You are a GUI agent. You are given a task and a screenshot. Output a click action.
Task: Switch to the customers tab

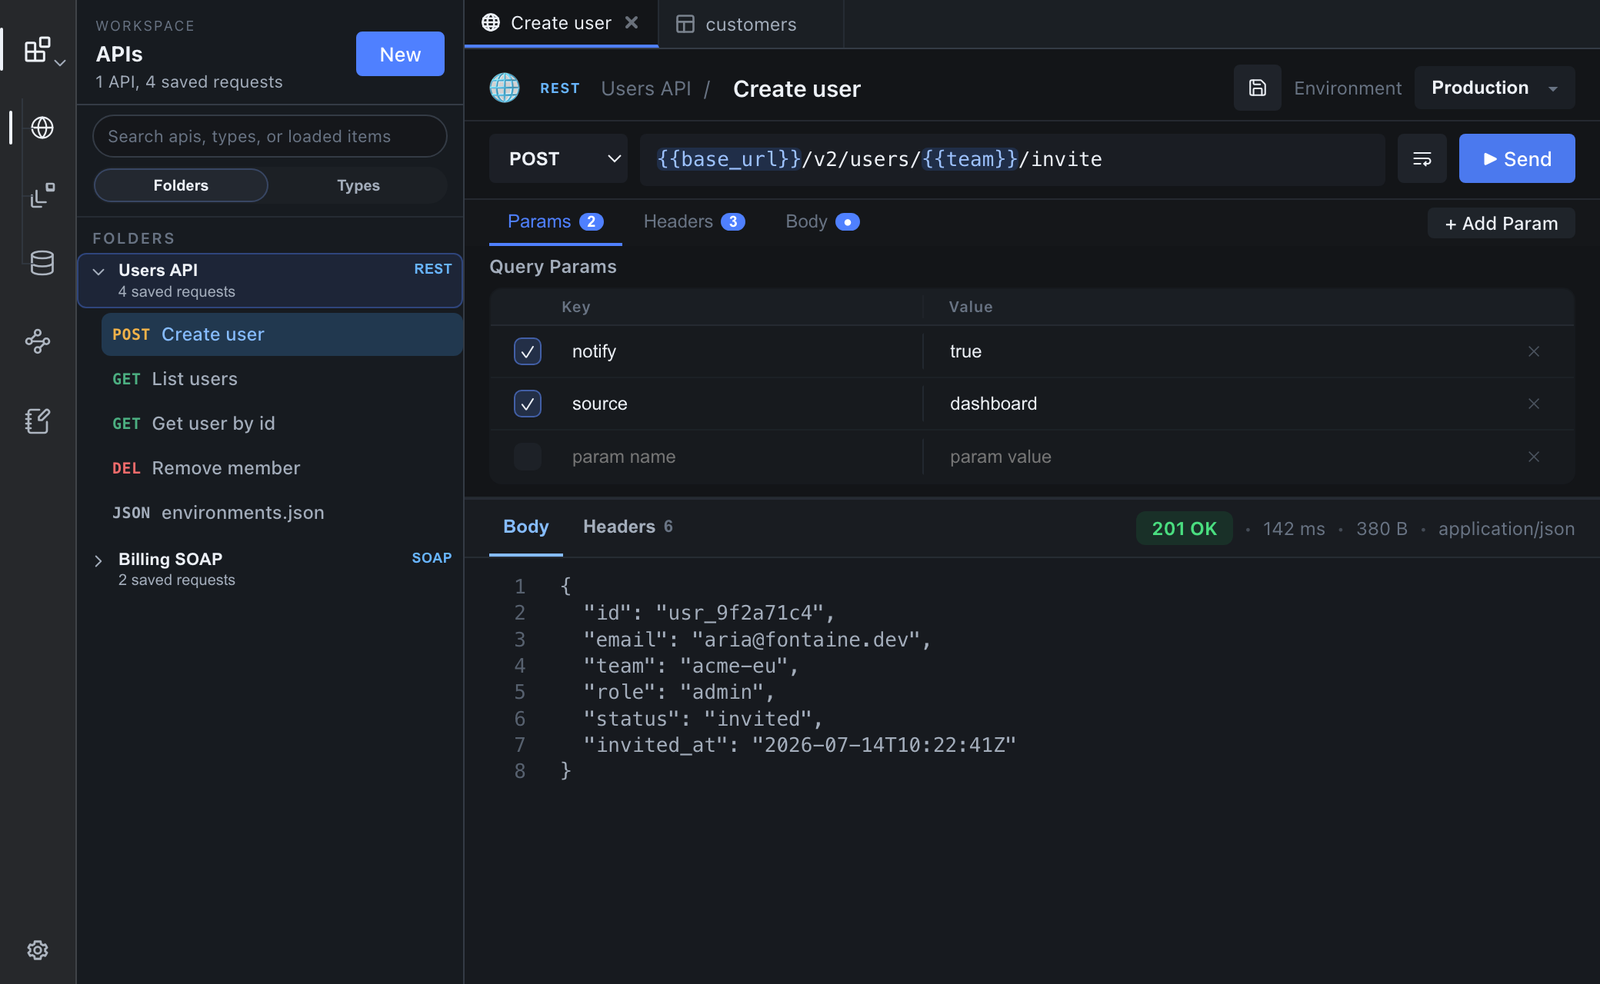(751, 24)
